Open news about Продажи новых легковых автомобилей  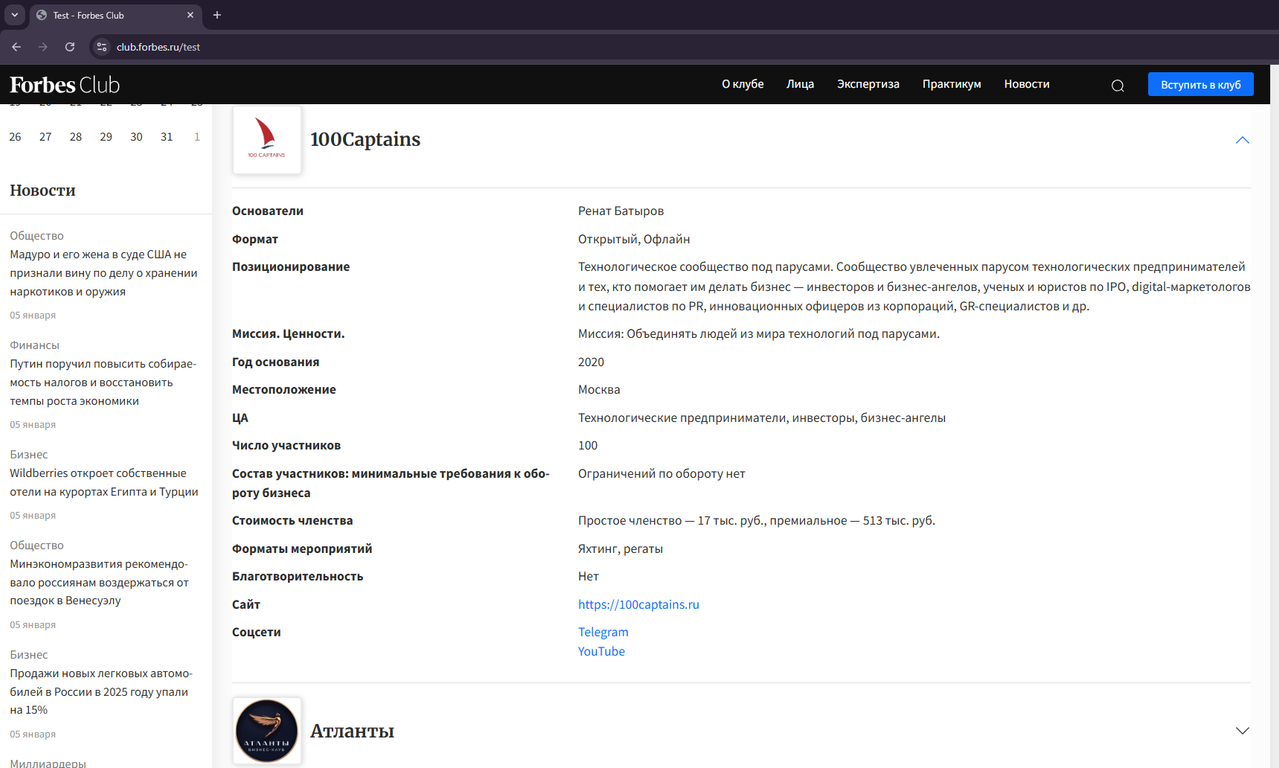101,692
